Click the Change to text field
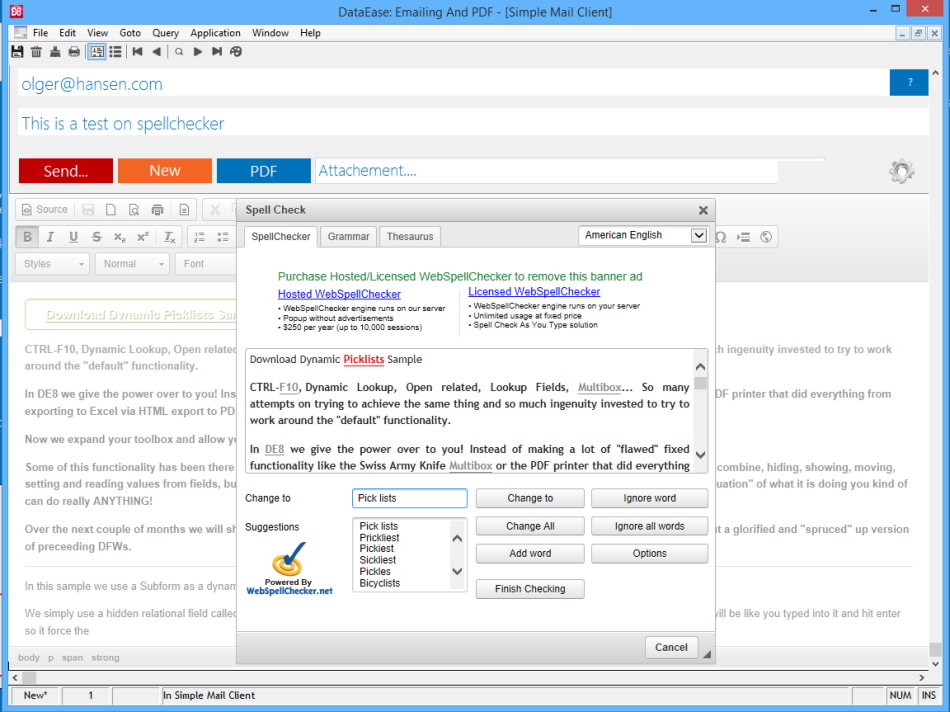950x712 pixels. (410, 498)
